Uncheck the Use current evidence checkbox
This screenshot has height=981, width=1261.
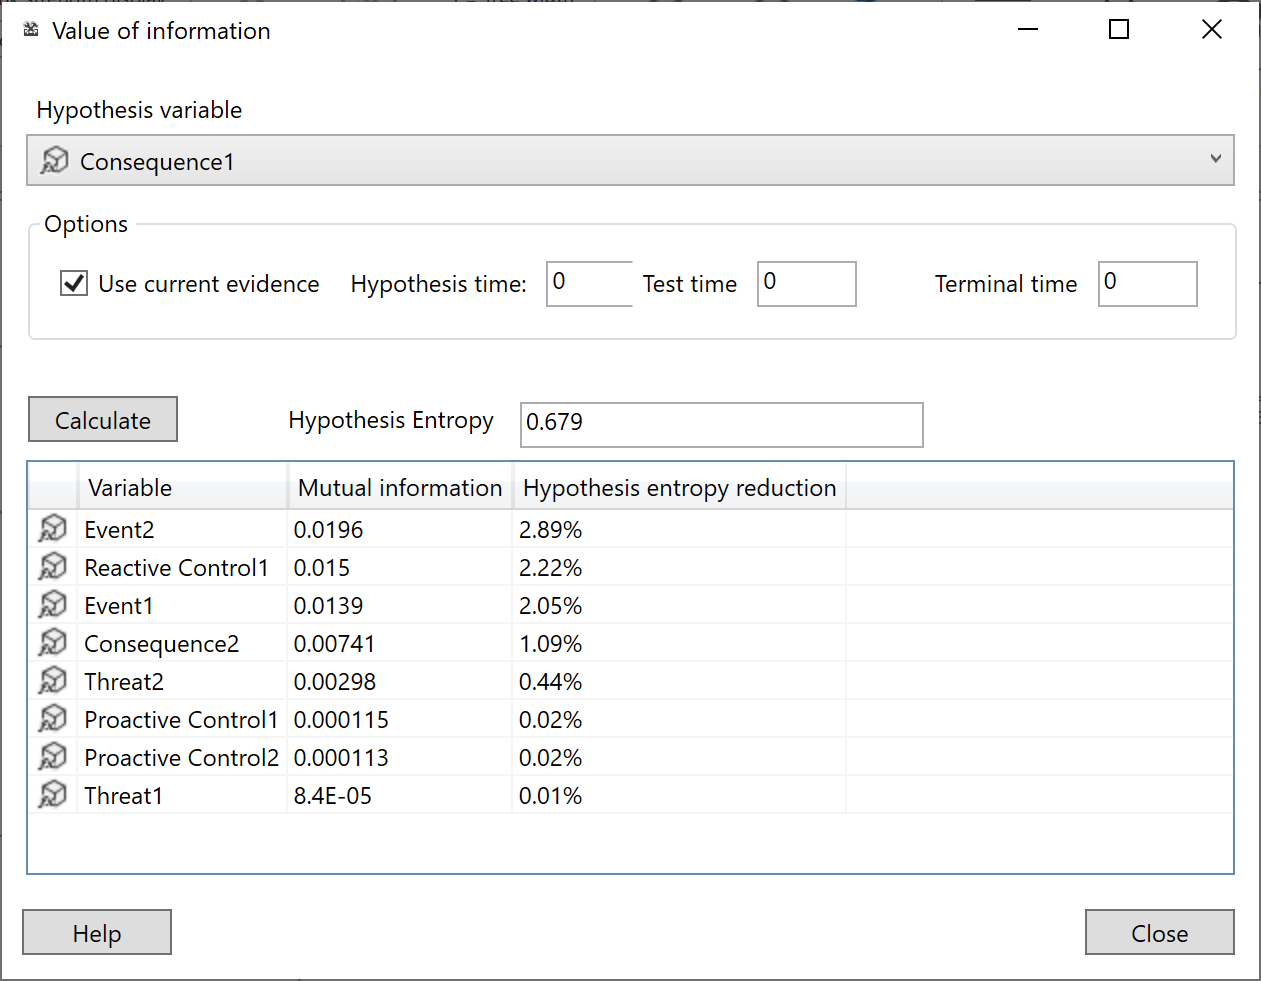[x=74, y=284]
